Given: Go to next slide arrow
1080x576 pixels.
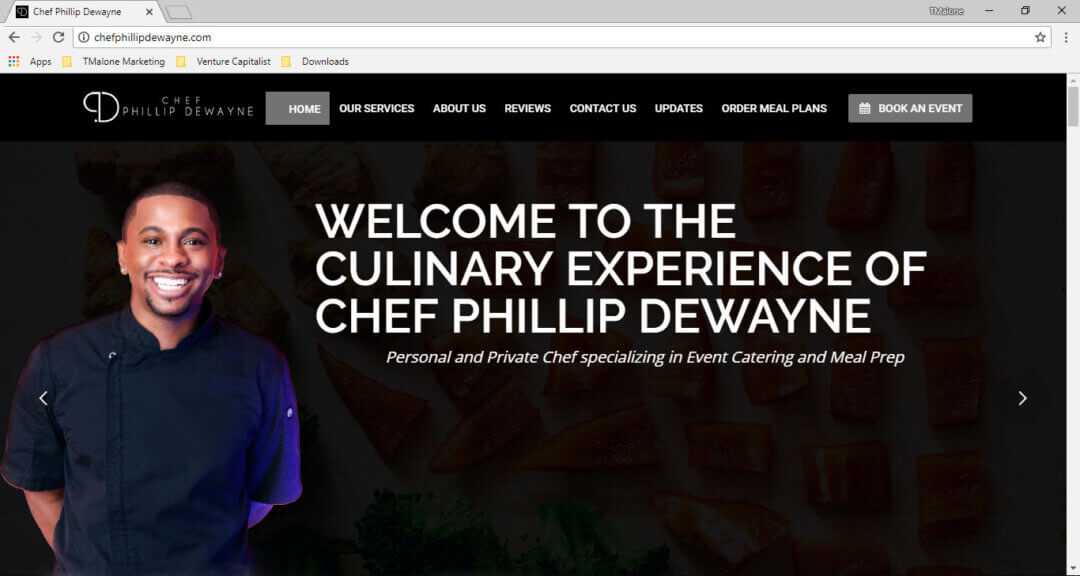Looking at the screenshot, I should tap(1022, 398).
